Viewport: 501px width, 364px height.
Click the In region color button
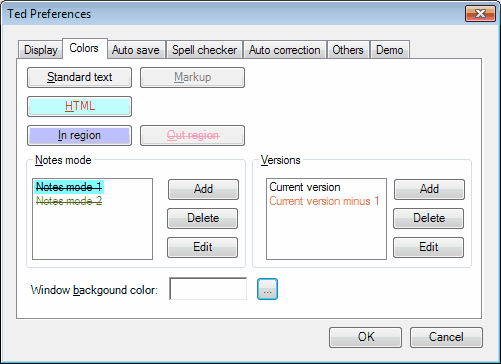pyautogui.click(x=79, y=135)
